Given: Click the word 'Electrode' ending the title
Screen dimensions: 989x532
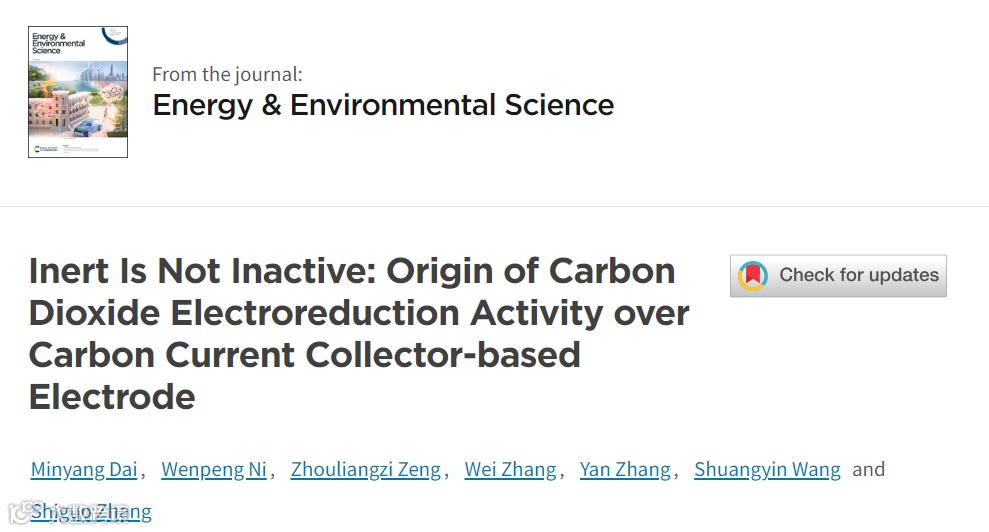Looking at the screenshot, I should 112,397.
